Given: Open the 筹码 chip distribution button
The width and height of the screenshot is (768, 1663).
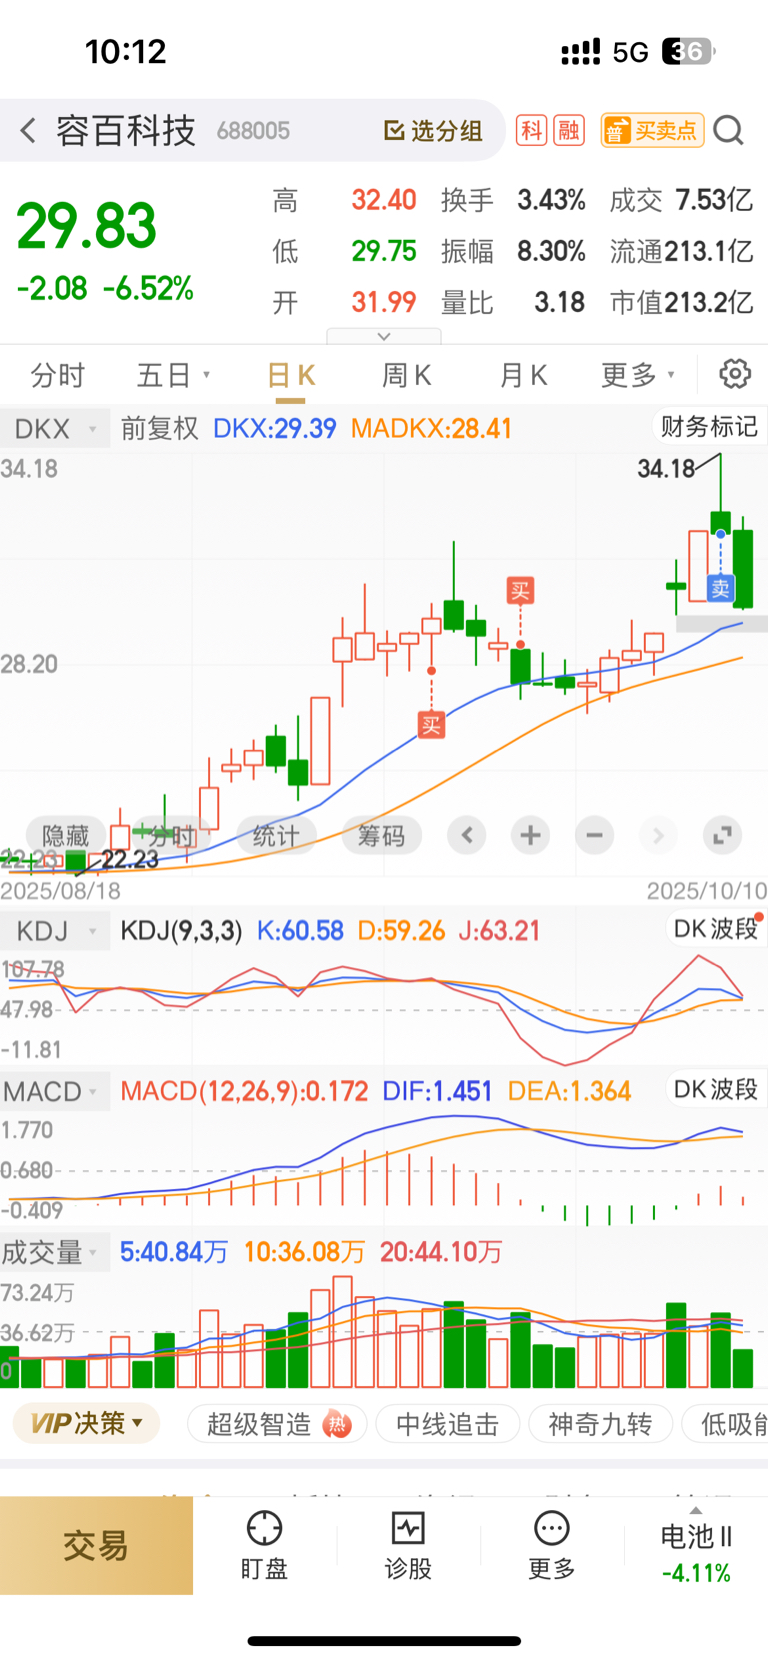Looking at the screenshot, I should pos(382,835).
